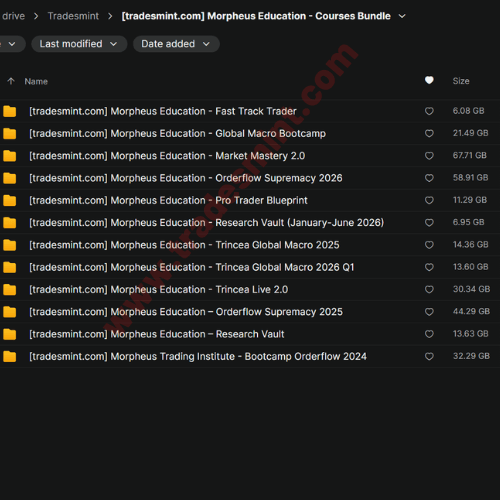This screenshot has width=500, height=500.
Task: Go to the drive breadcrumb root
Action: tap(13, 16)
